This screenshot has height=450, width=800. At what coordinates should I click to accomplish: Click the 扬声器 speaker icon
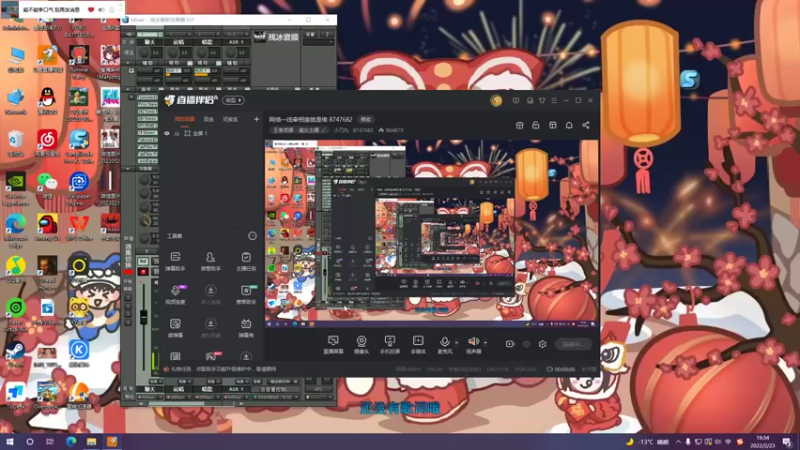pyautogui.click(x=473, y=341)
